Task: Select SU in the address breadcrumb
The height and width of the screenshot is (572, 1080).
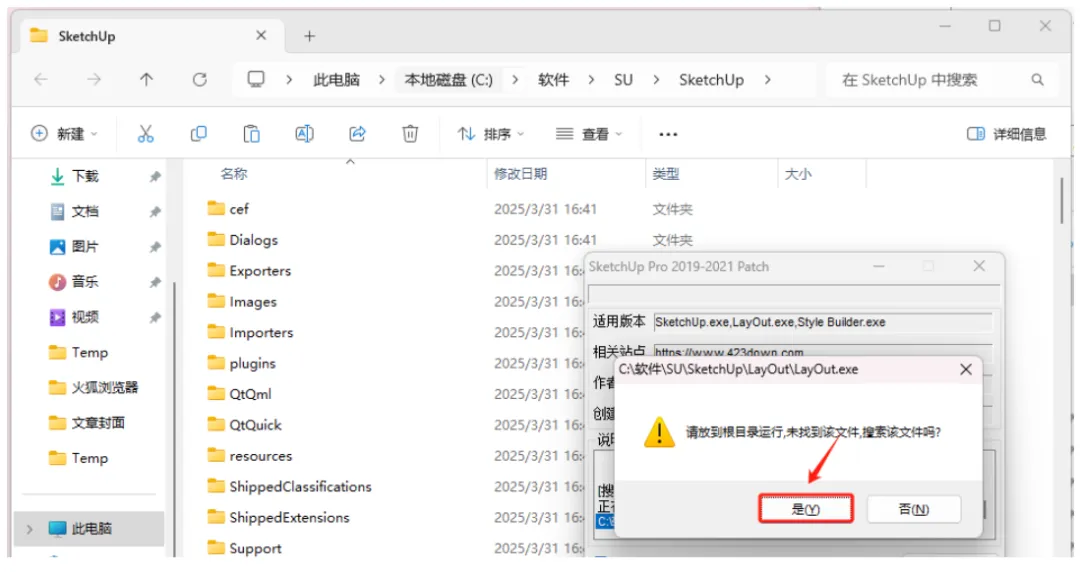Action: (623, 80)
